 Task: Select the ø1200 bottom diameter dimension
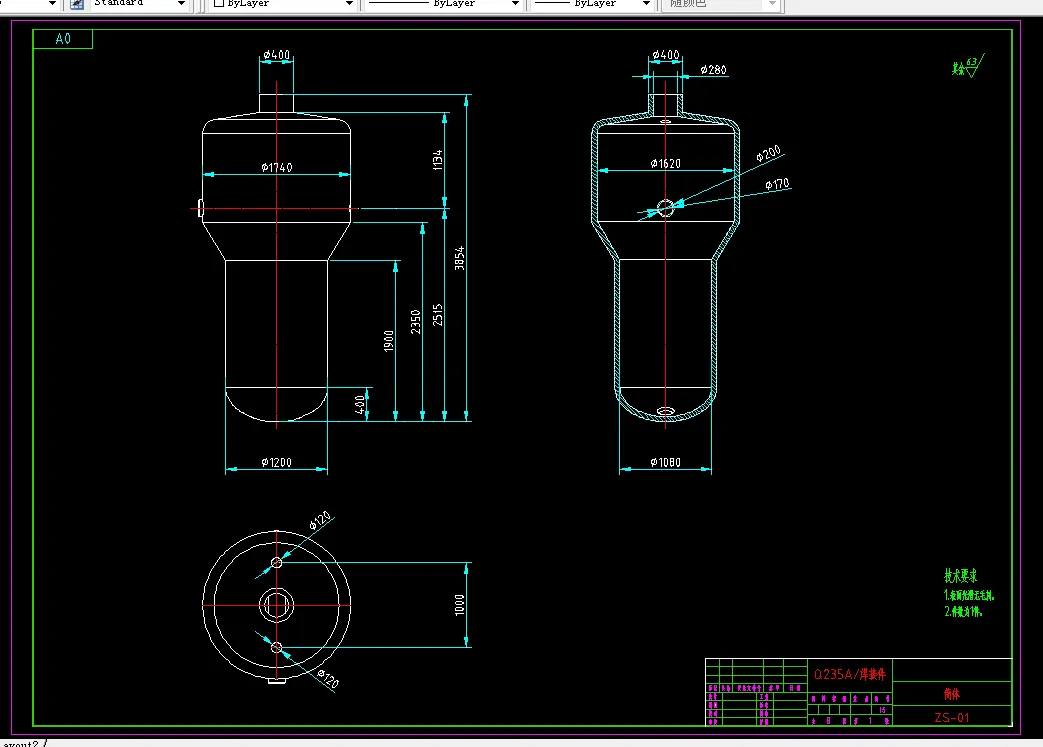click(277, 462)
